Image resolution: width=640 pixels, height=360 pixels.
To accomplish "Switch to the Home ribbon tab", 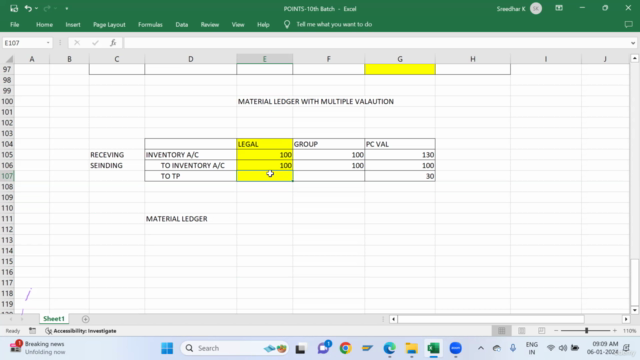I will pos(44,24).
